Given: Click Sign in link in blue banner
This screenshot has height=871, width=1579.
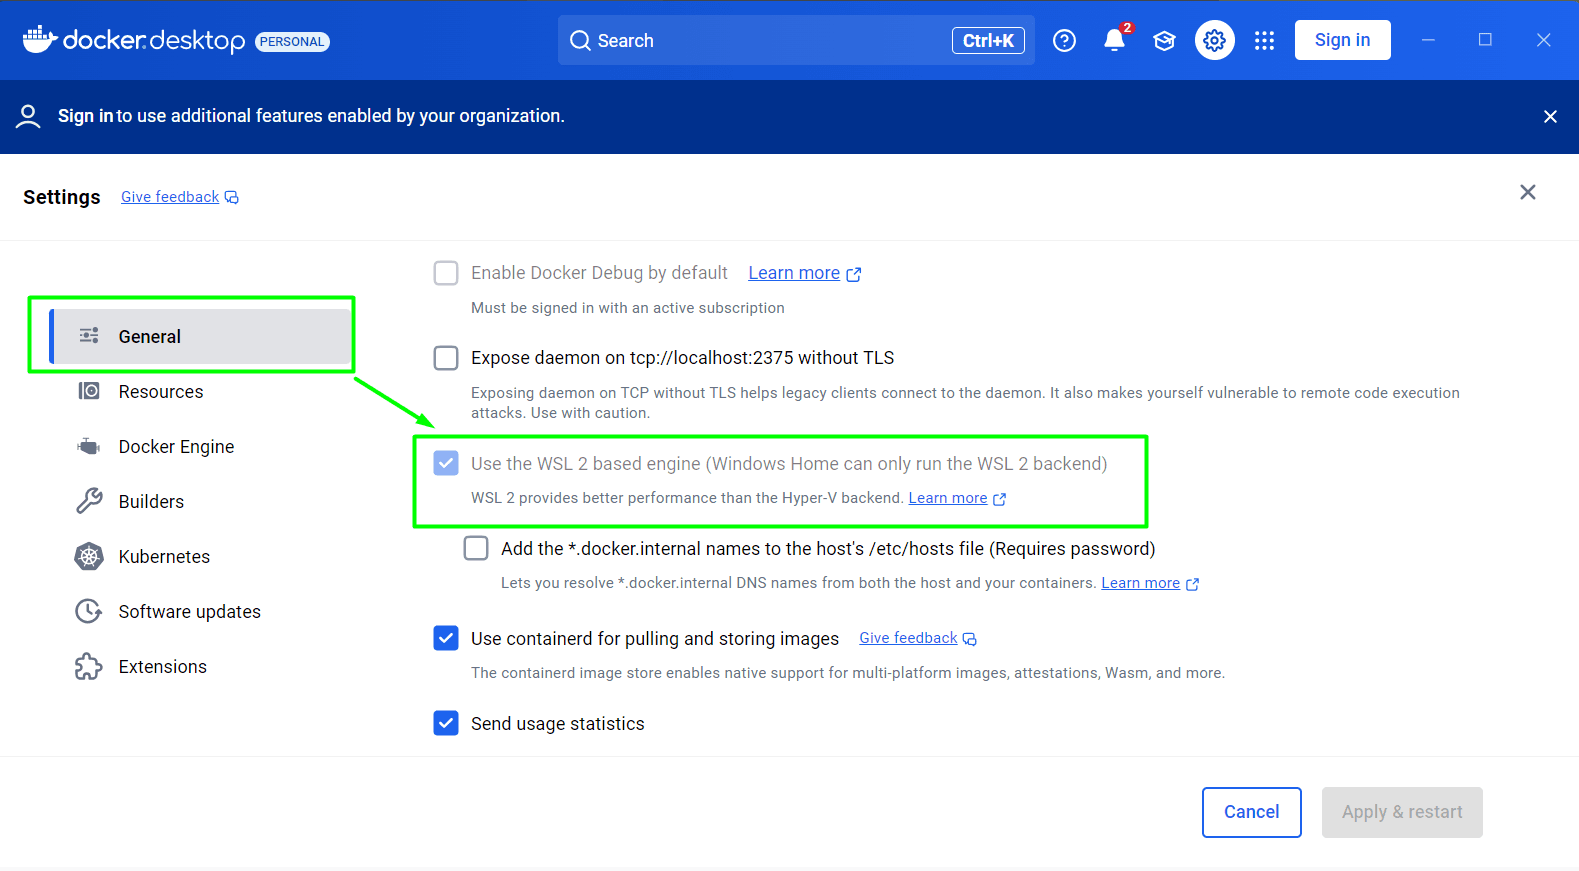Looking at the screenshot, I should click(85, 116).
